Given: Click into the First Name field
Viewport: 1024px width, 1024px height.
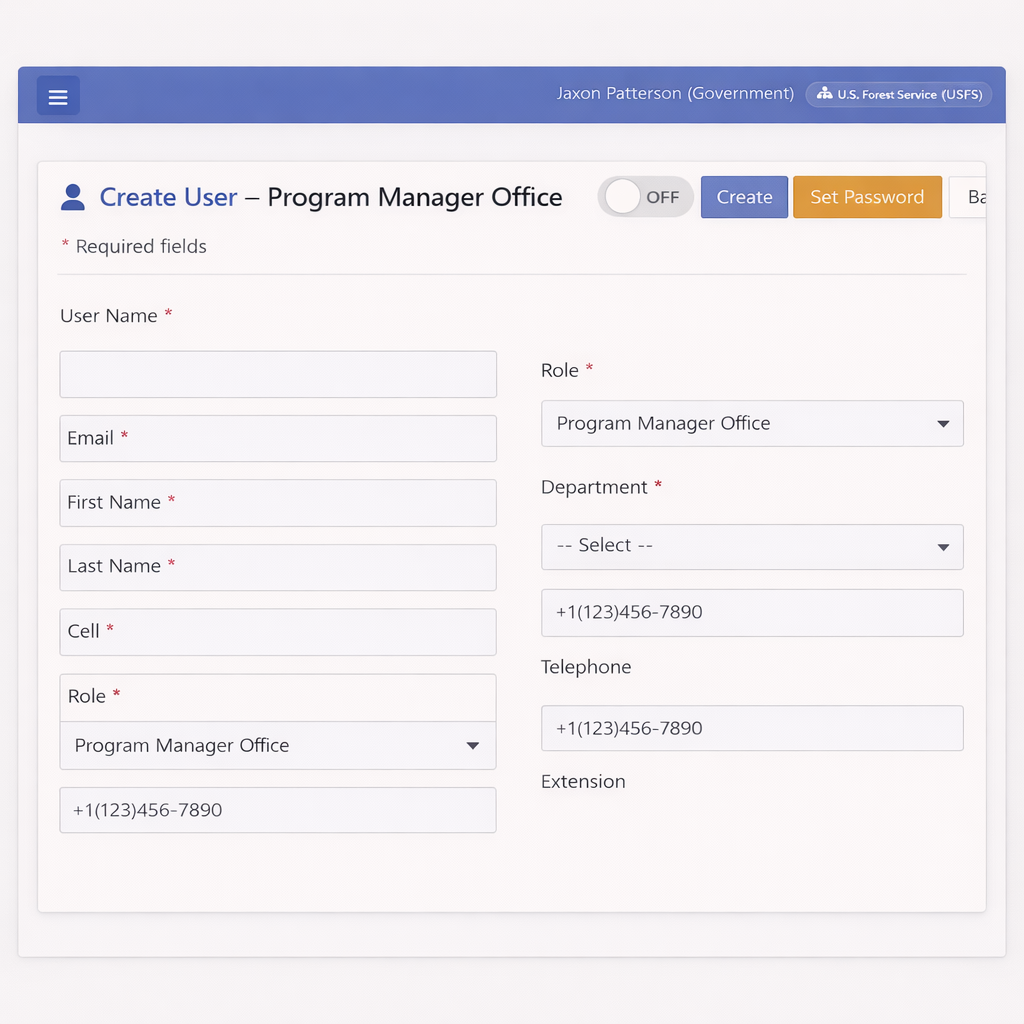Looking at the screenshot, I should point(278,503).
